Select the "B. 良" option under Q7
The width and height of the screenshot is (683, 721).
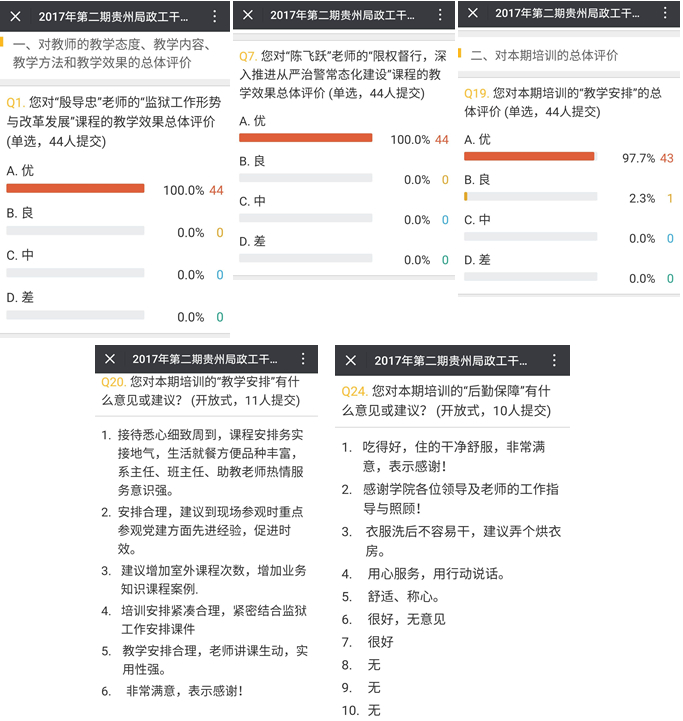click(x=252, y=161)
